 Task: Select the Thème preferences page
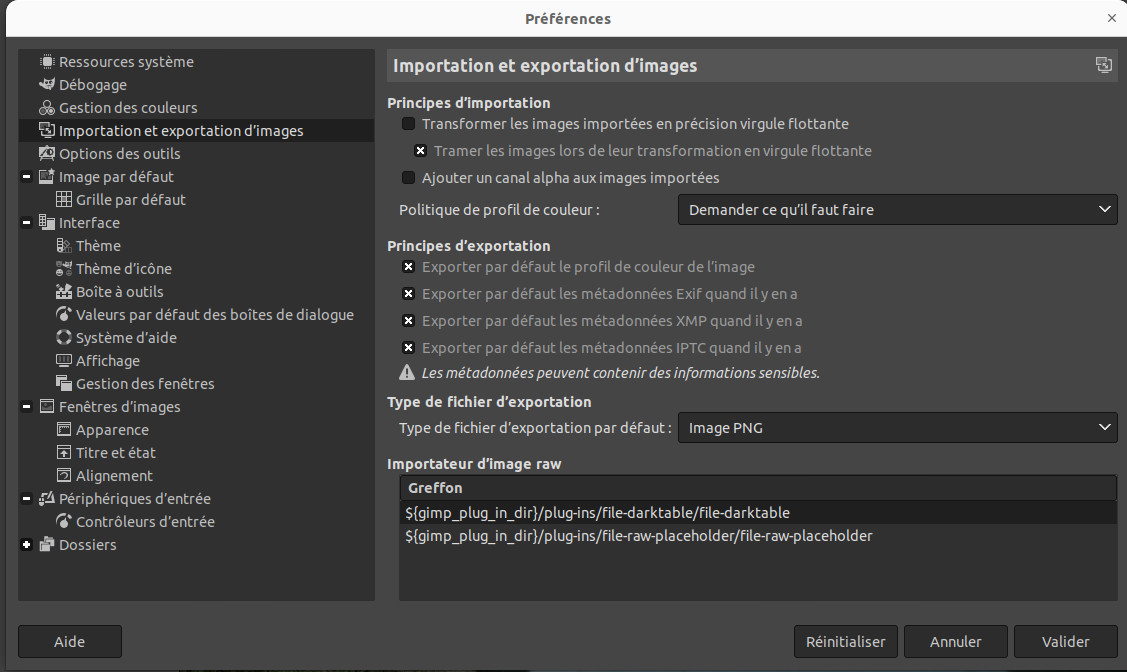pyautogui.click(x=98, y=246)
